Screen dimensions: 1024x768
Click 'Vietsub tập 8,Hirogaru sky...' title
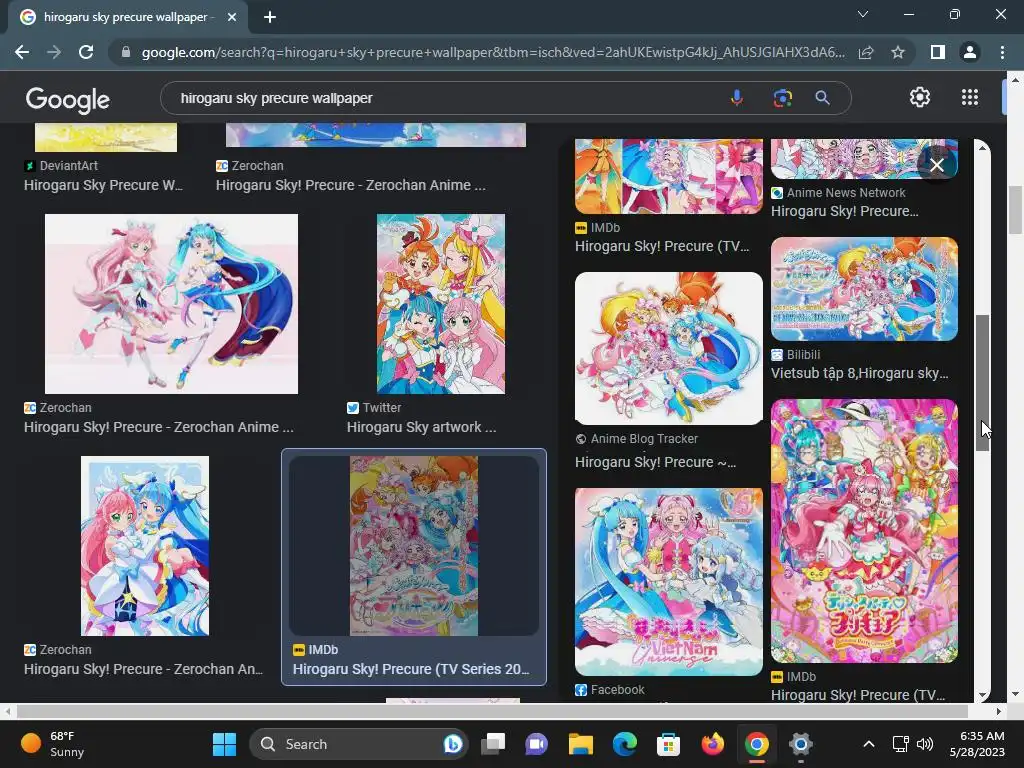859,373
